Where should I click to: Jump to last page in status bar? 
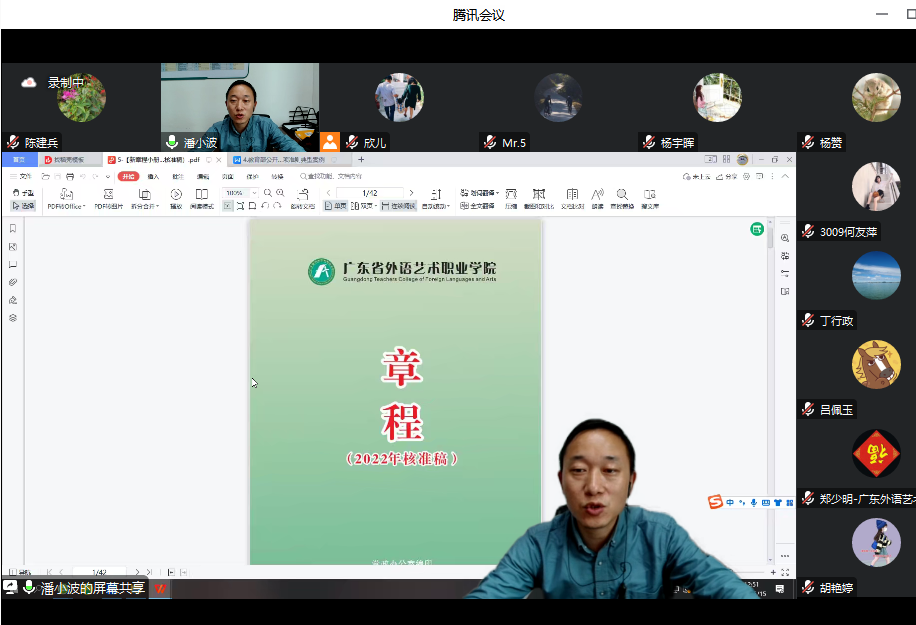(149, 572)
